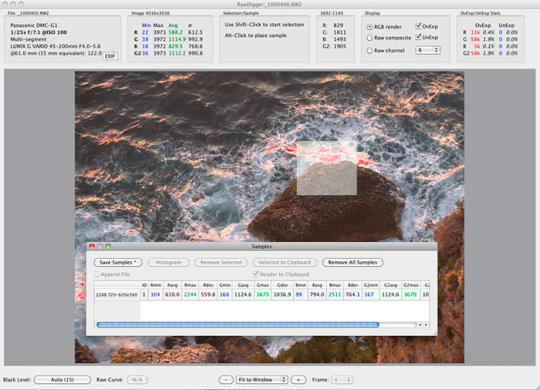Select sample row 1 in the table
Viewport: 540px width, 390px height.
pos(262,295)
